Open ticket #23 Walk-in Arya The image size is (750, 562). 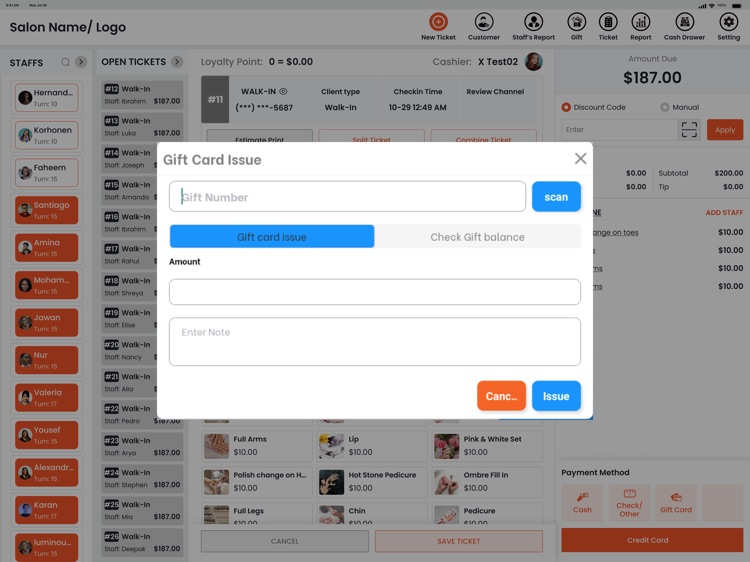[142, 446]
